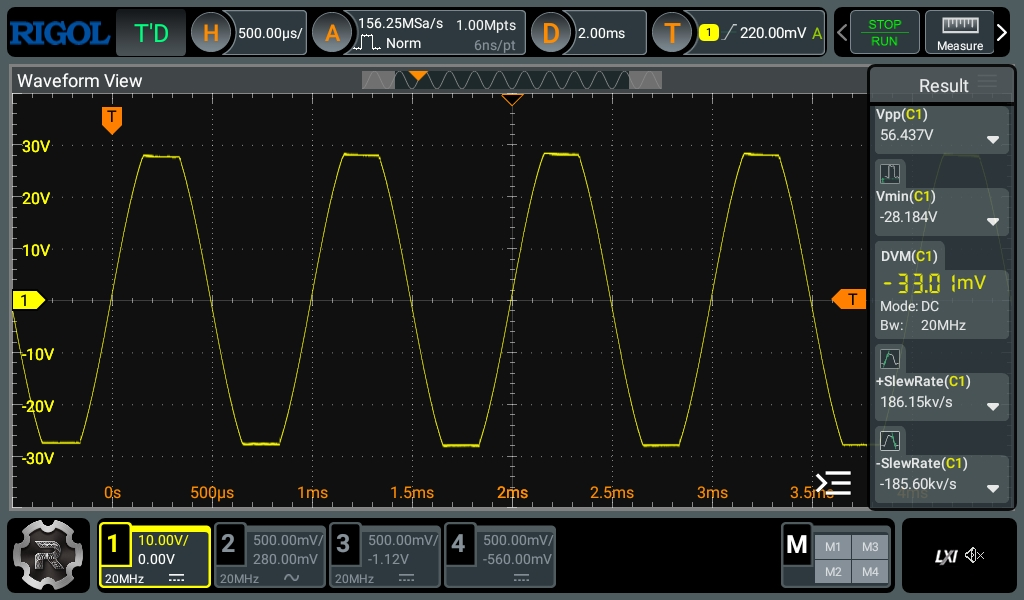Screen dimensions: 1024x600
Task: Click the DVM(C1) voltmeter panel
Action: click(942, 290)
